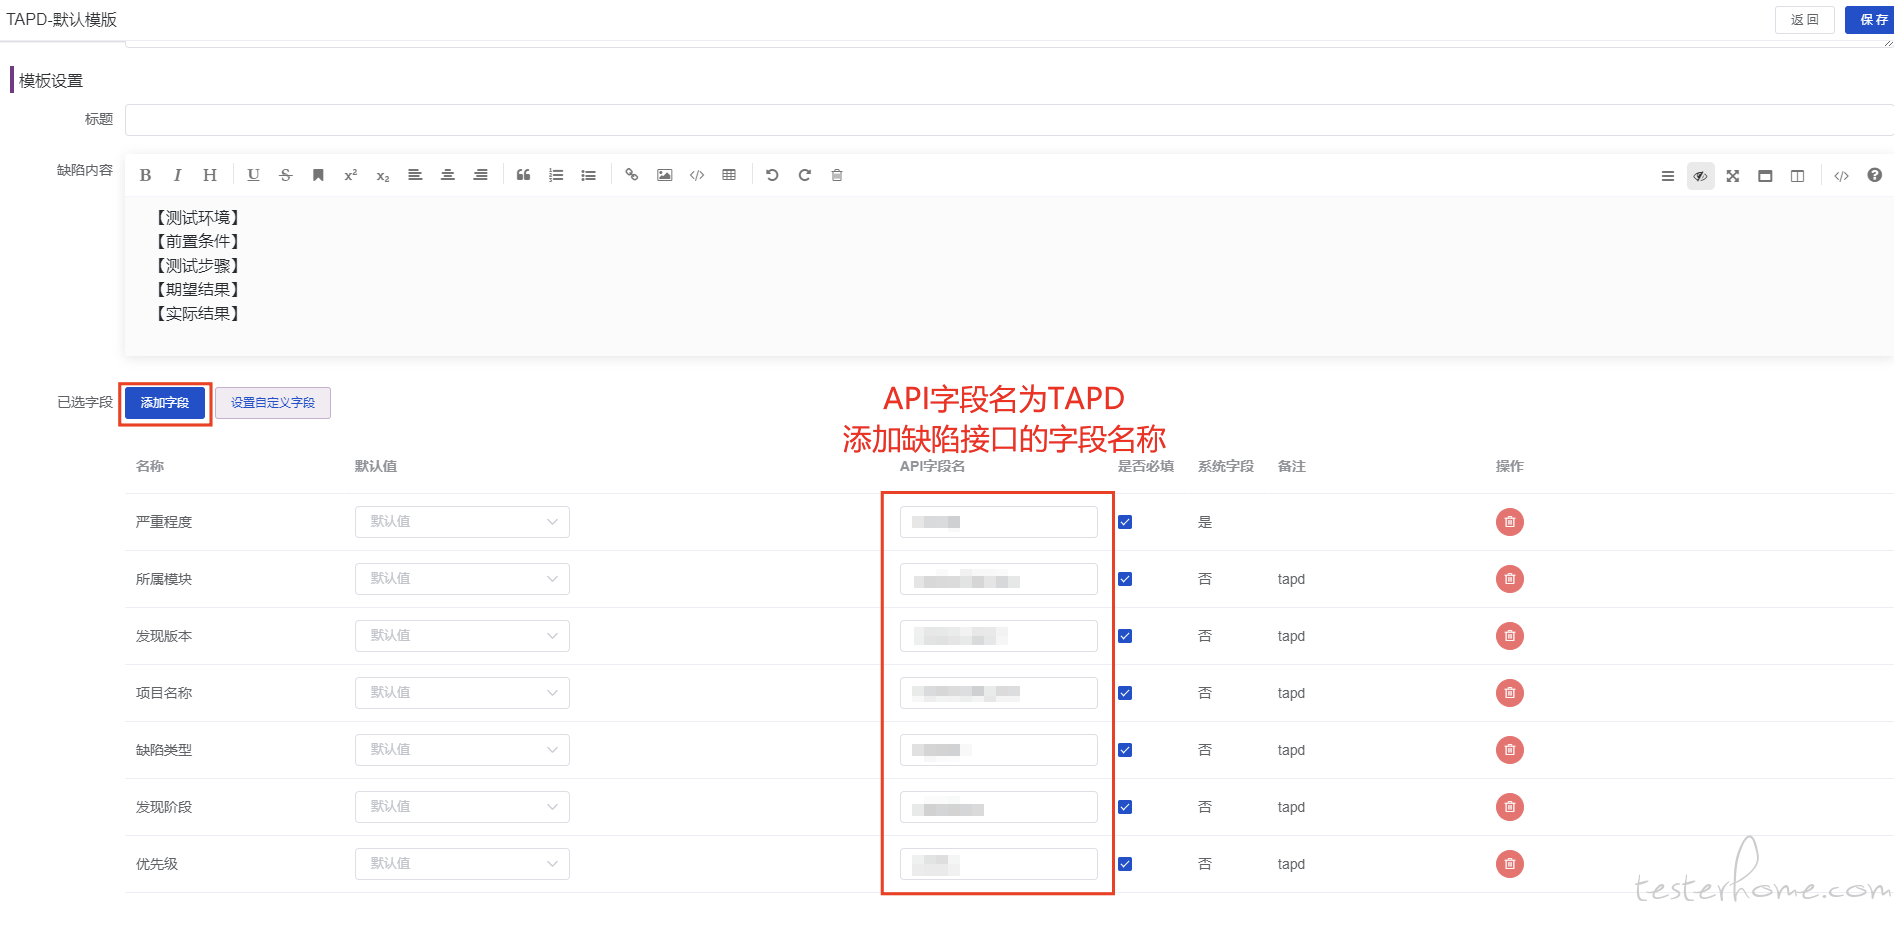Click 【实际结果】 line in editor content
This screenshot has width=1894, height=927.
pos(197,314)
